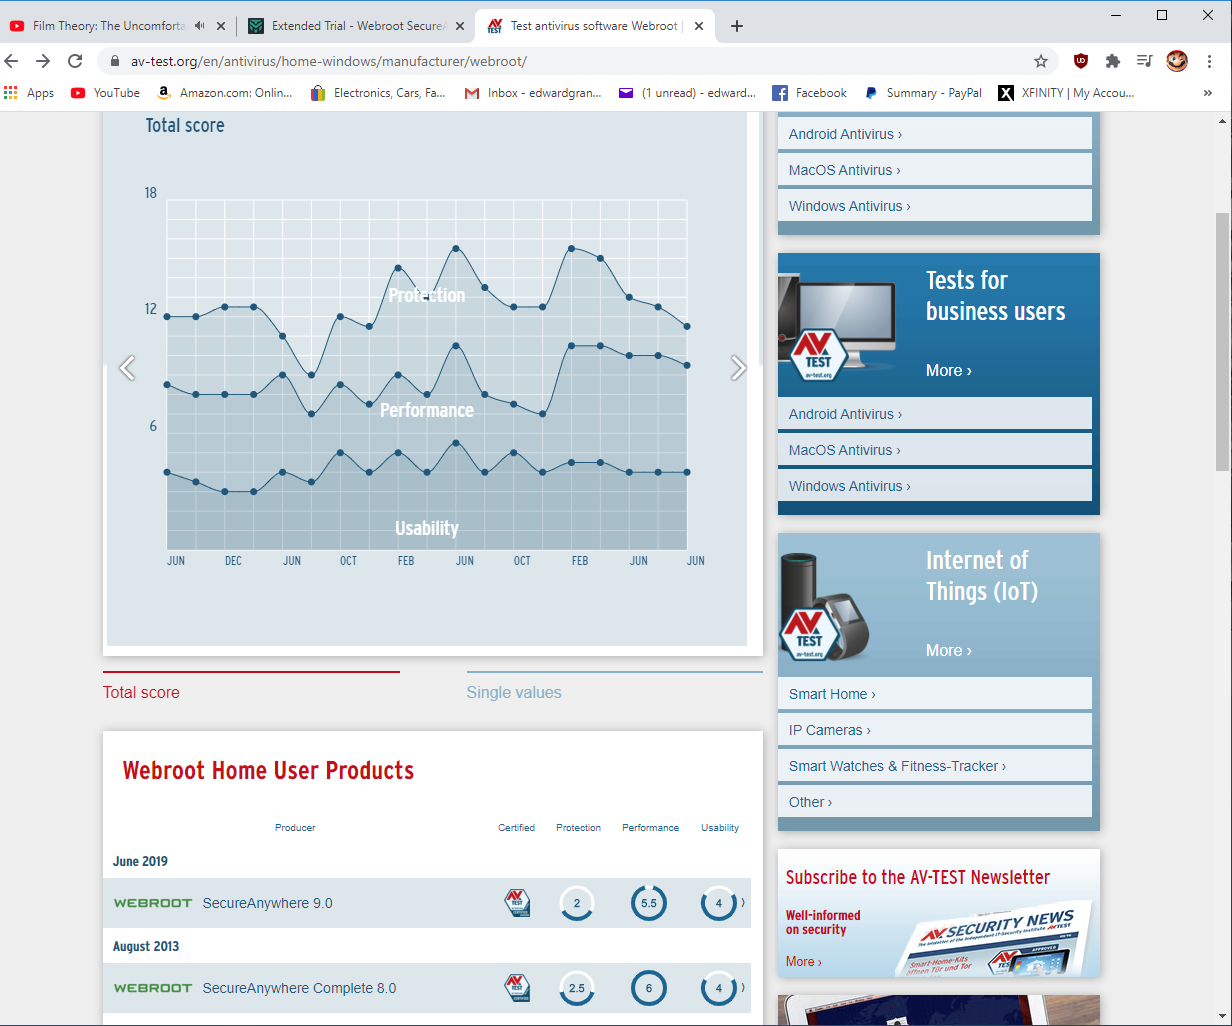Click protection score 2.5 for SecureAnywhere Complete 8.0
Image resolution: width=1232 pixels, height=1026 pixels.
click(577, 988)
